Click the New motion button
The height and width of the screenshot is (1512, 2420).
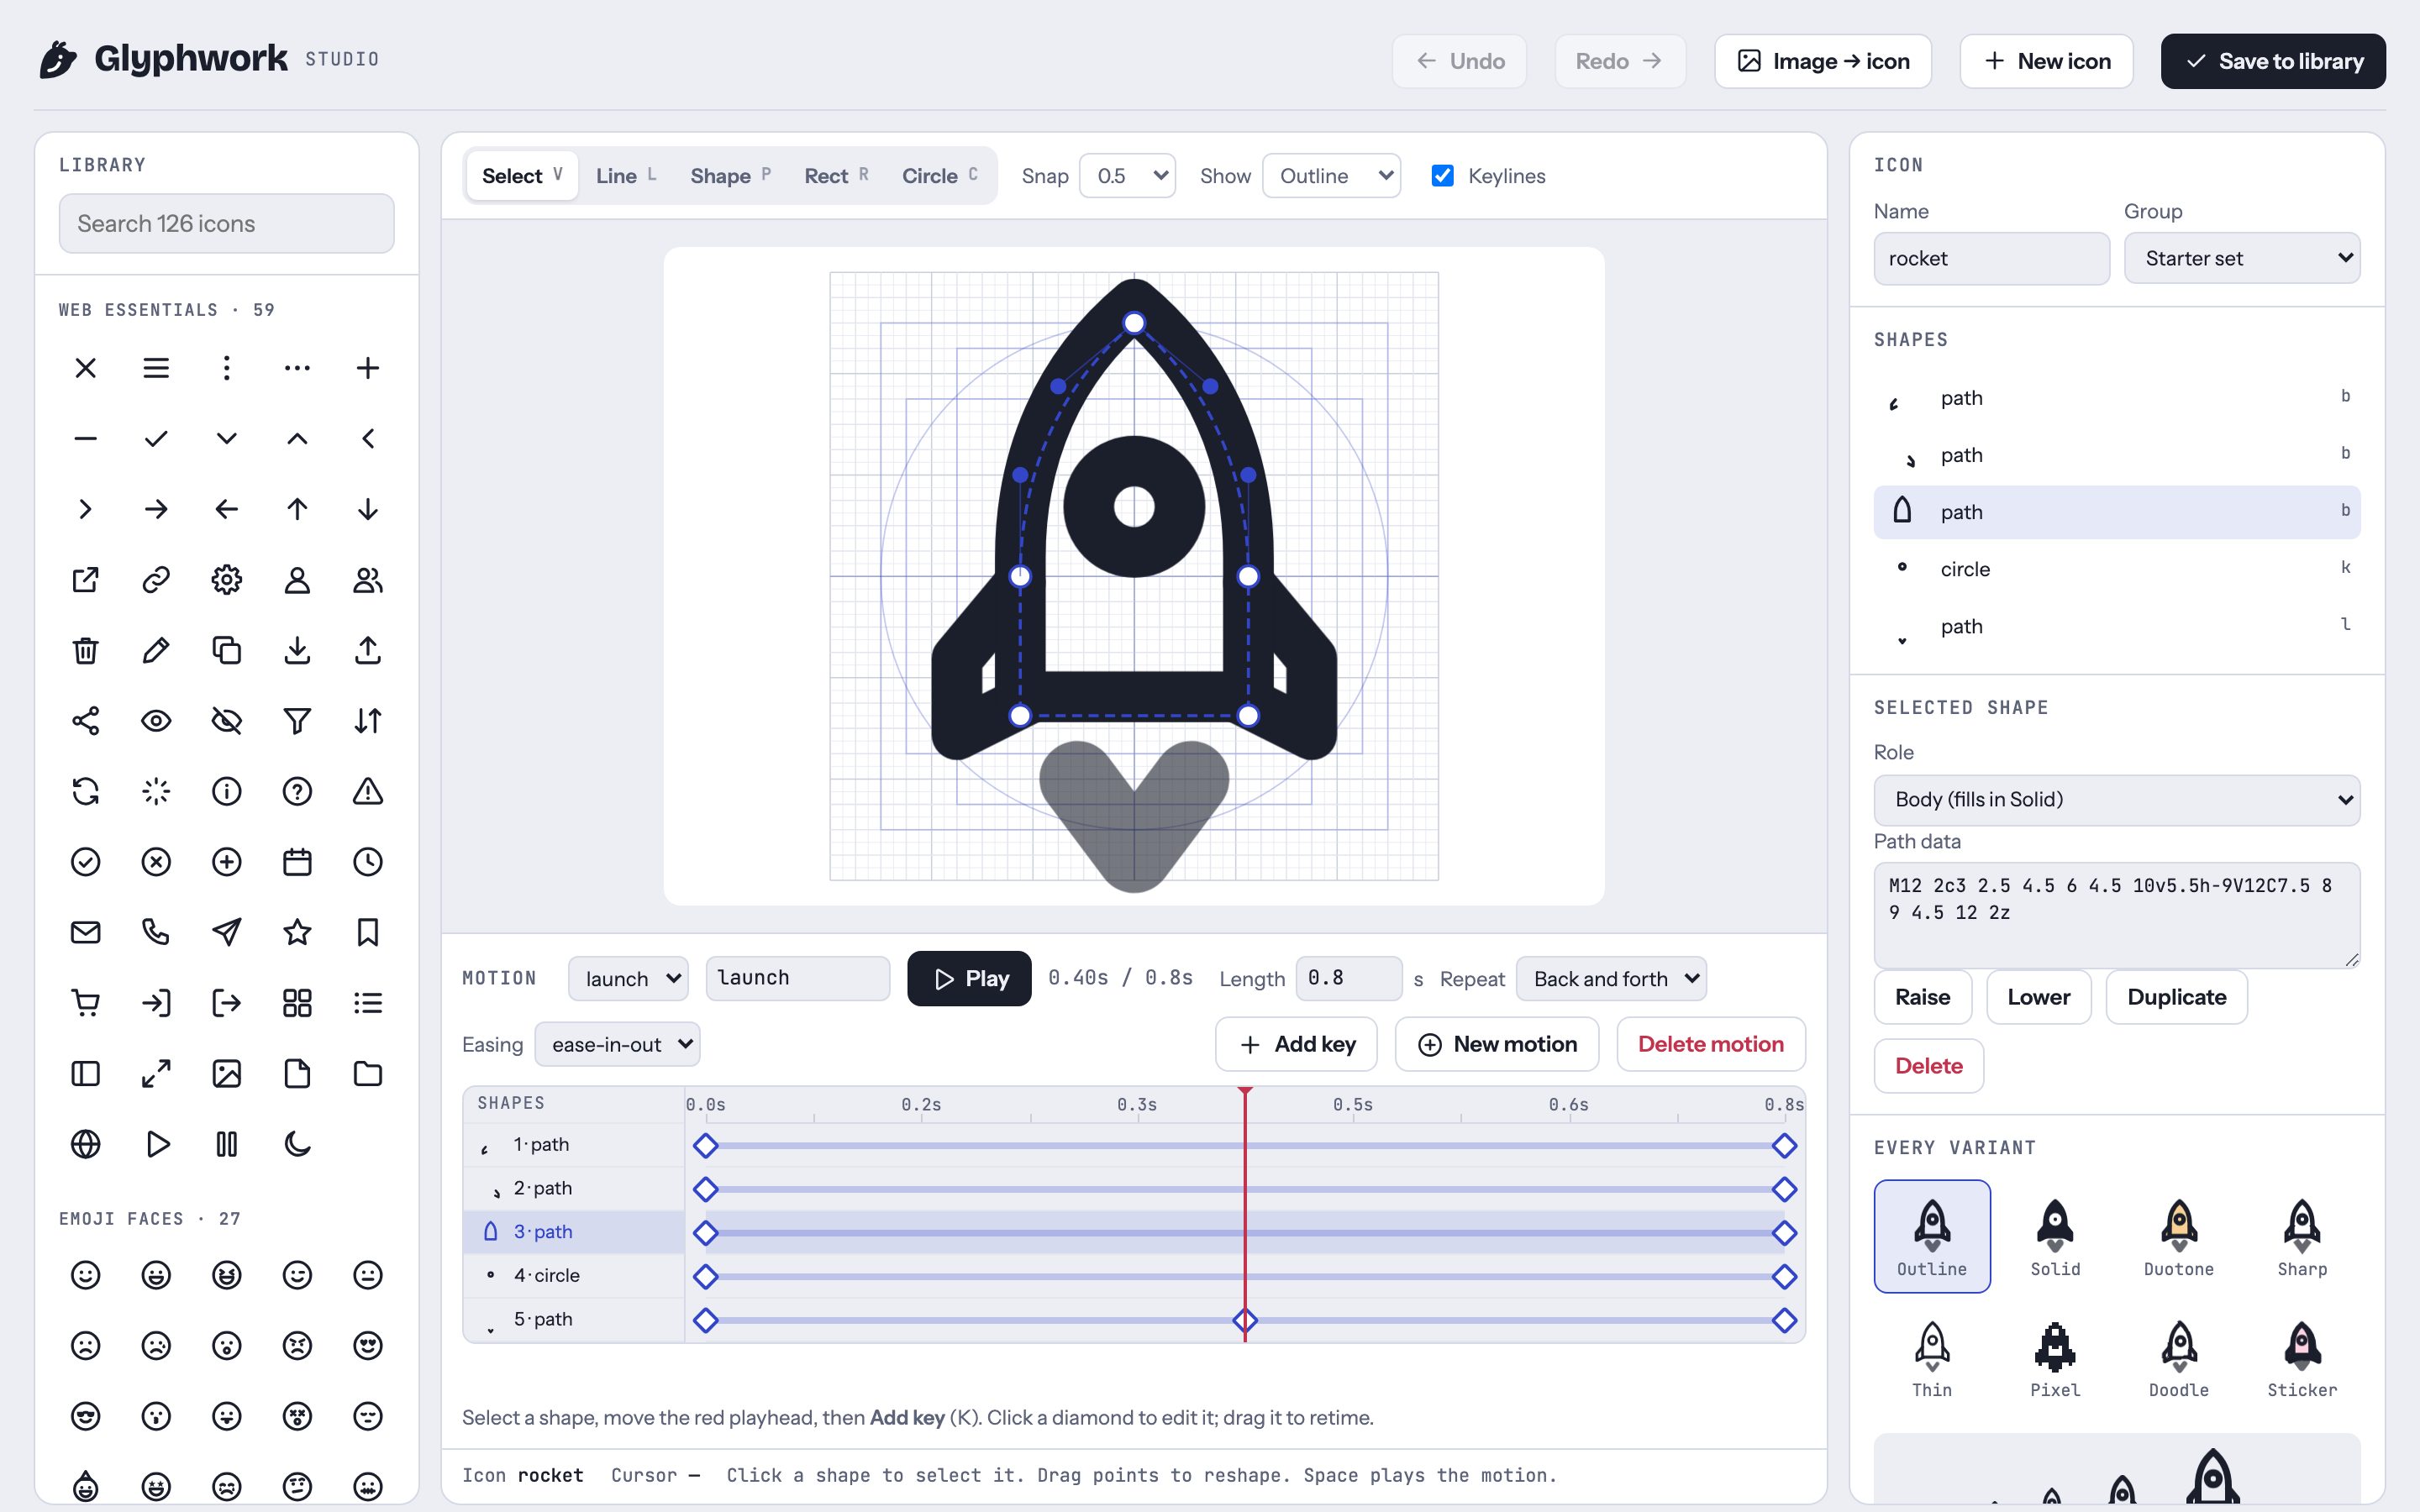[x=1497, y=1045]
